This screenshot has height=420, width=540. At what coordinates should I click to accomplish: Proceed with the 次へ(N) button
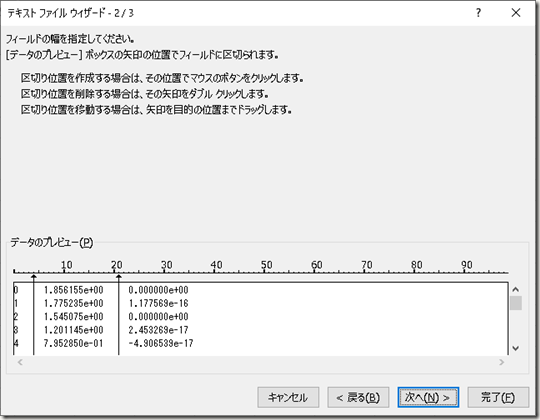coord(428,397)
